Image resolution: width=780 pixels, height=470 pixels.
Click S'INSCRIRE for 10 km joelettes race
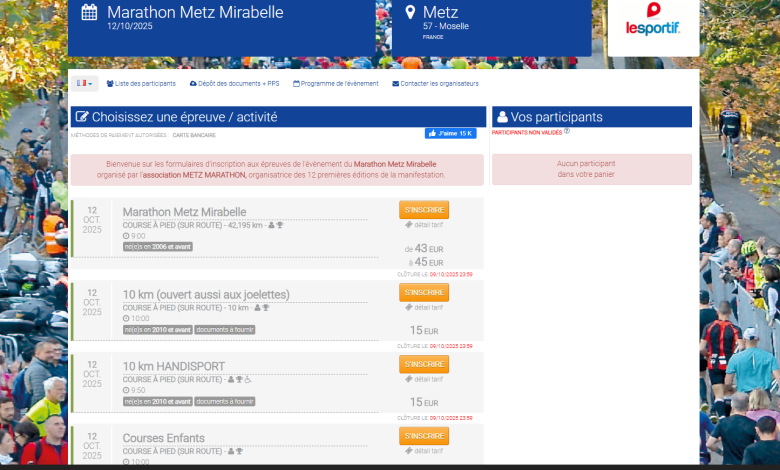424,292
